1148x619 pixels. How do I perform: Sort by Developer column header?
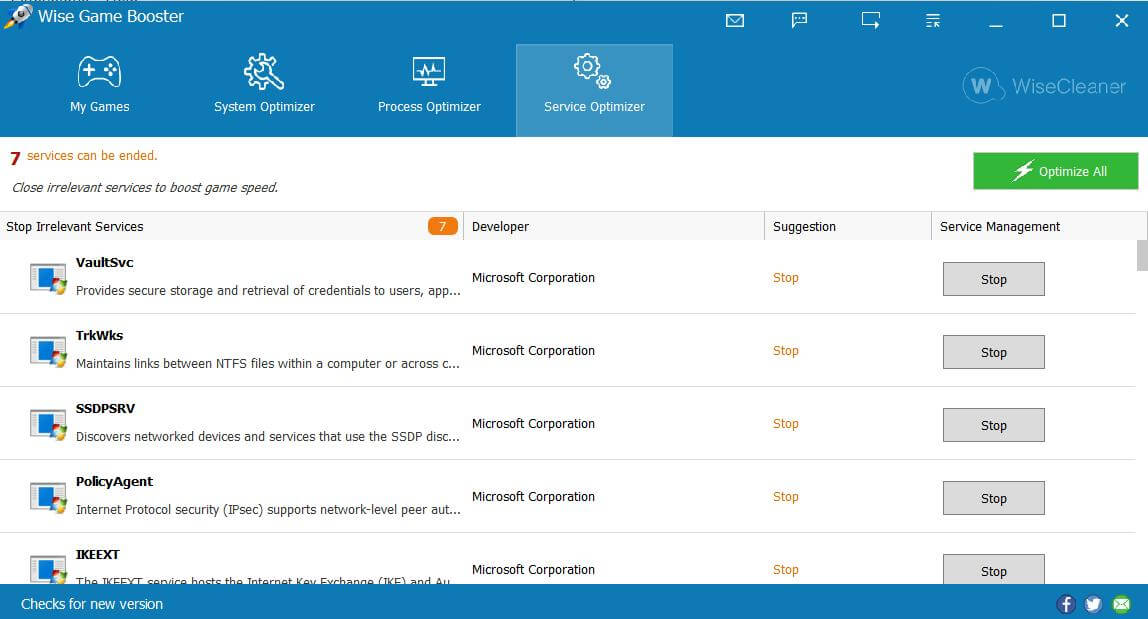point(614,226)
